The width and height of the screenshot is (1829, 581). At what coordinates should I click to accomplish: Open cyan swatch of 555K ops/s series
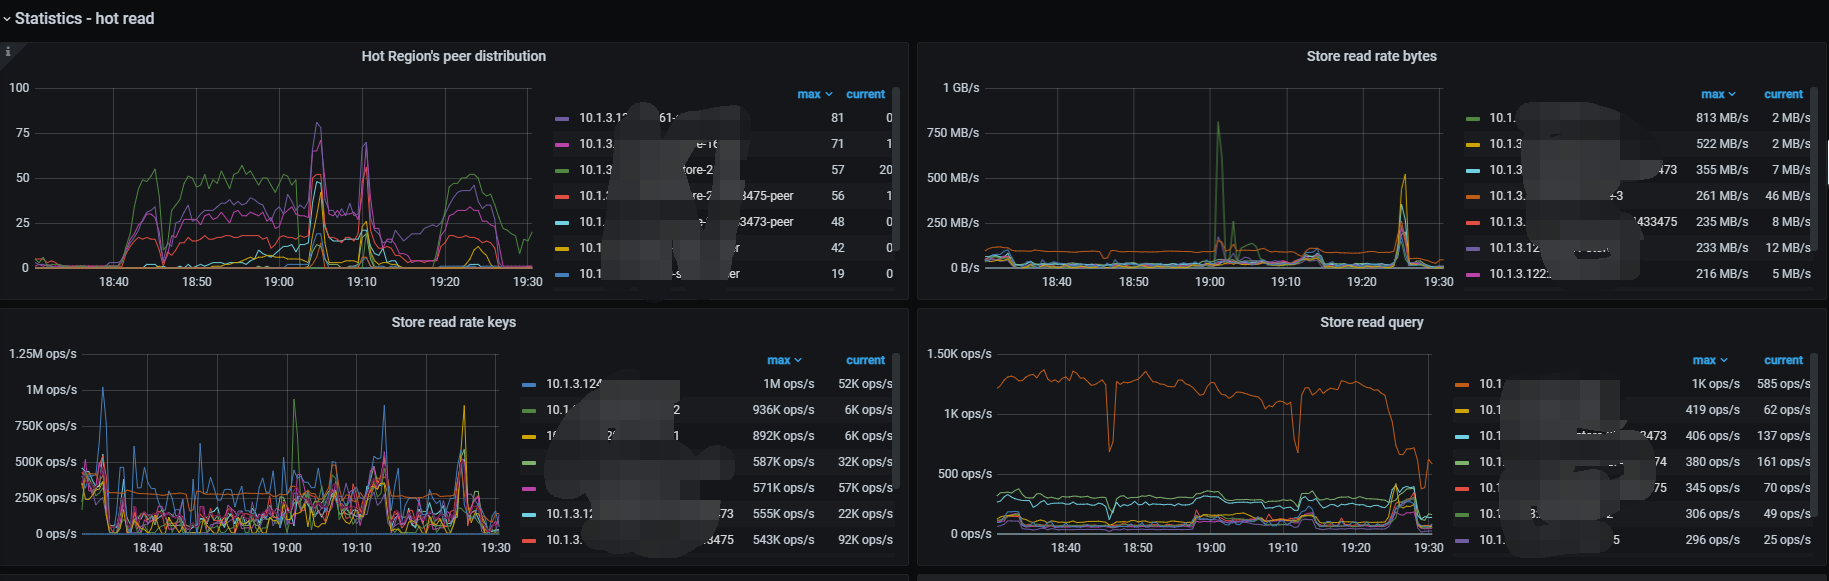529,514
